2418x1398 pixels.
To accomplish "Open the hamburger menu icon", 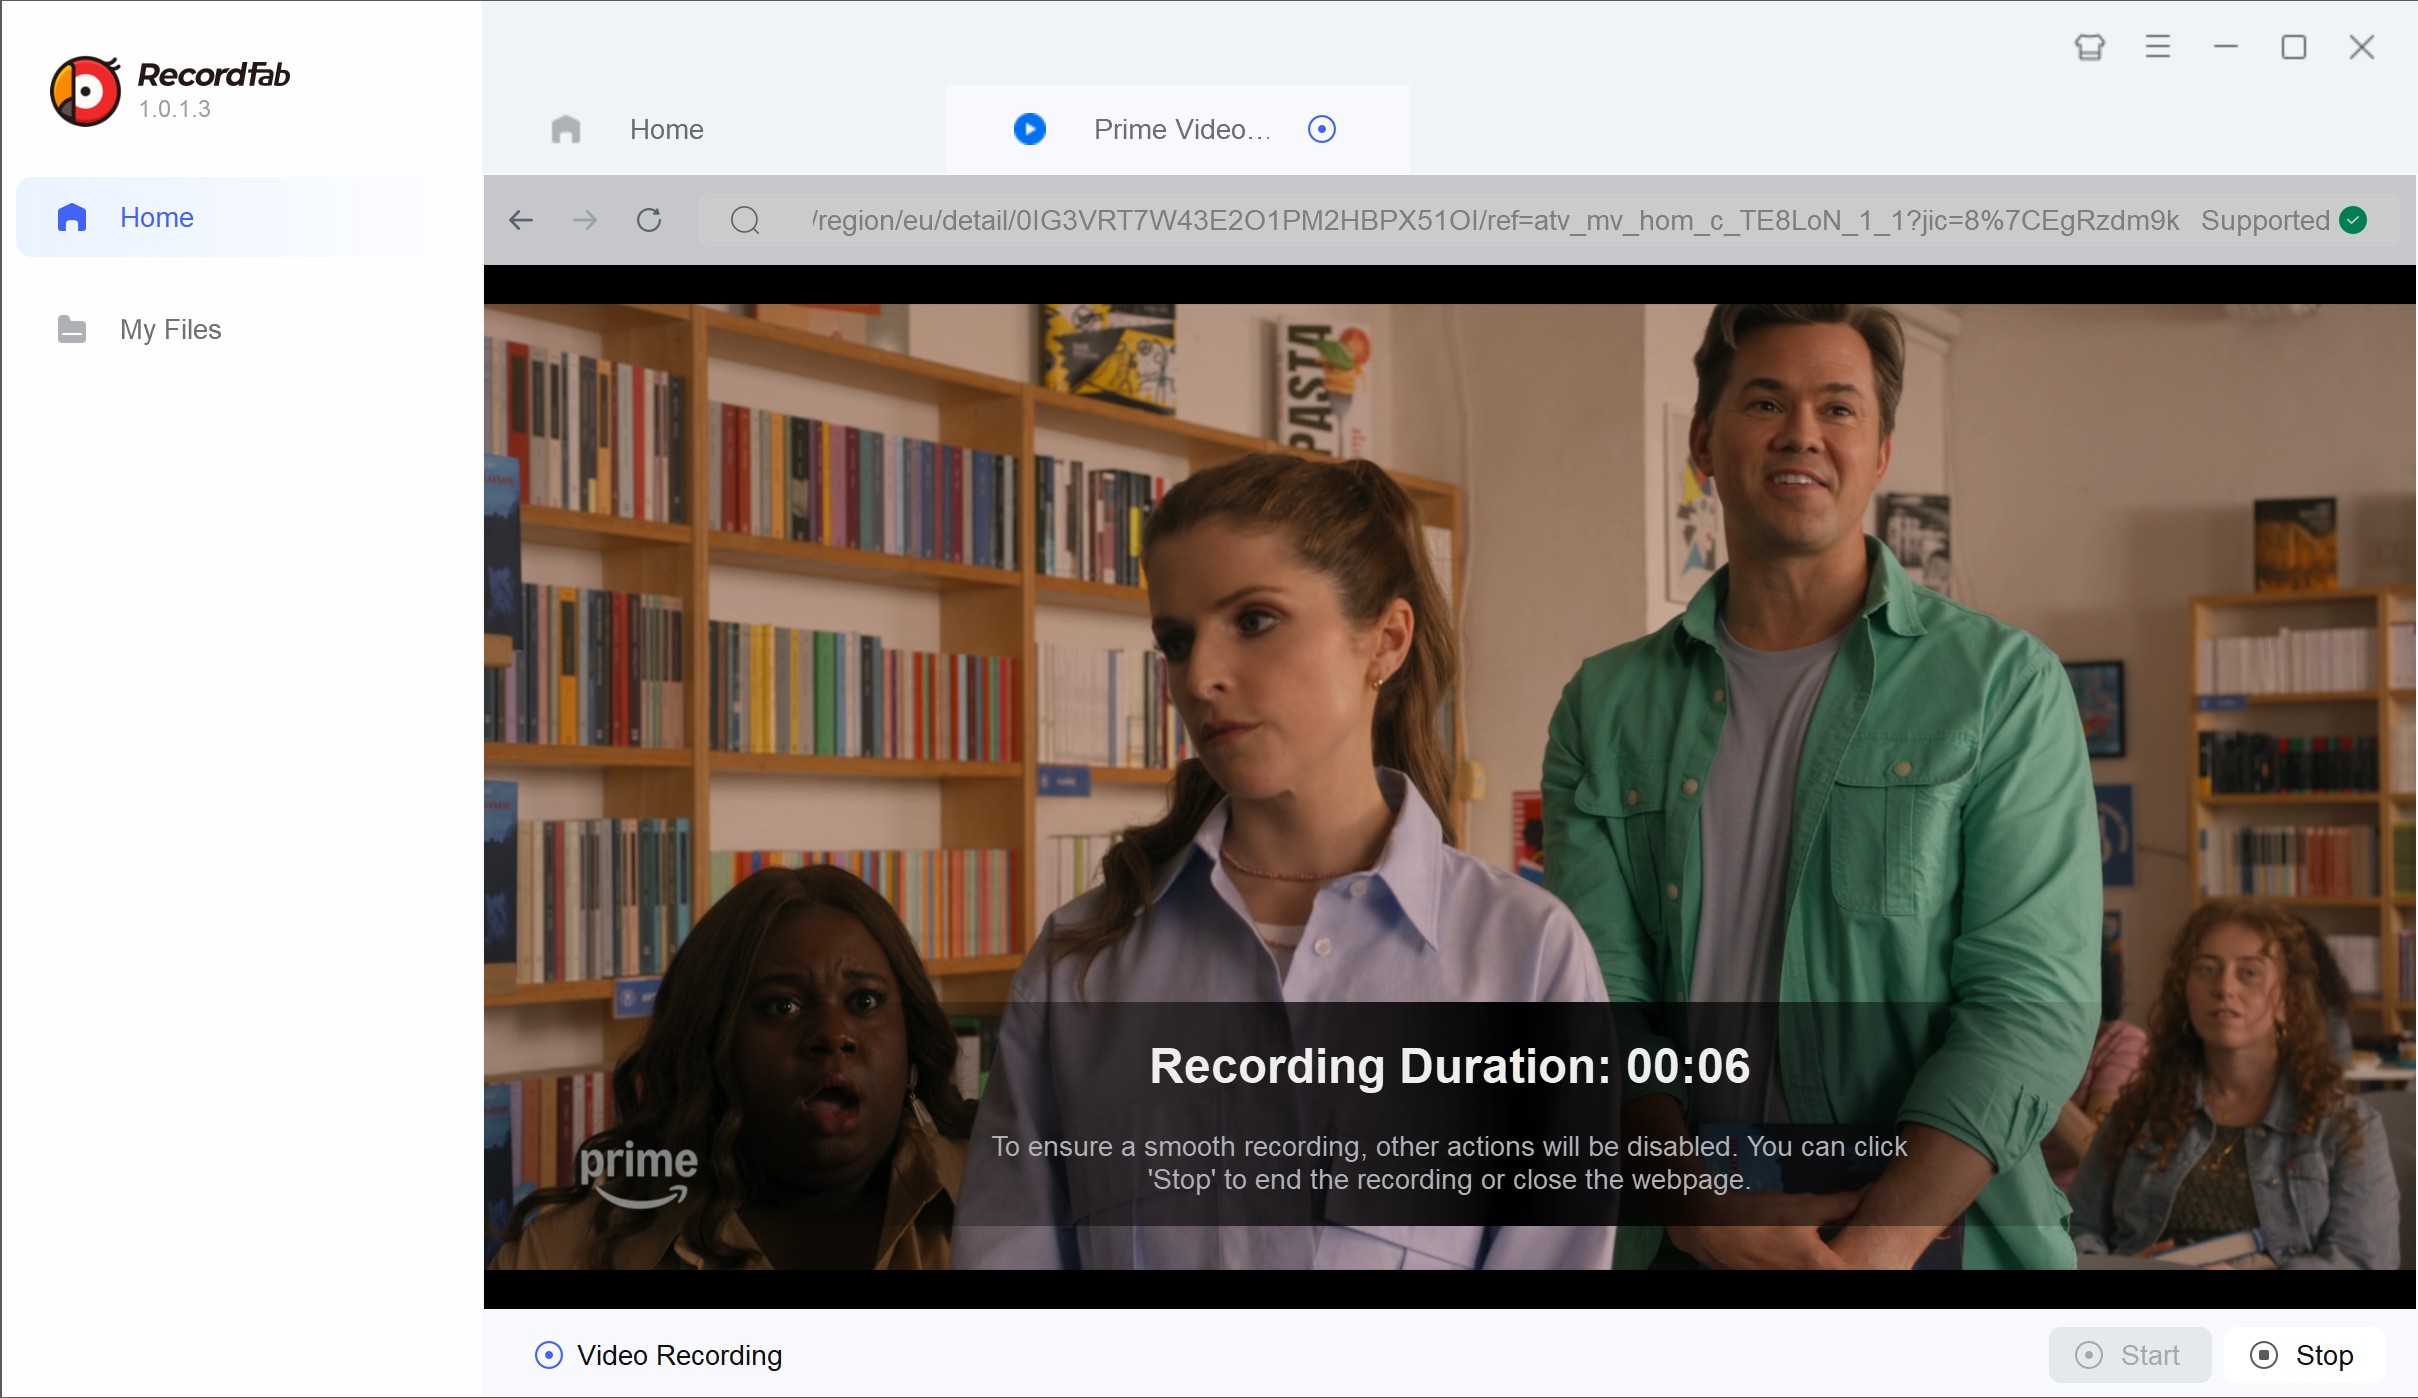I will [2158, 47].
